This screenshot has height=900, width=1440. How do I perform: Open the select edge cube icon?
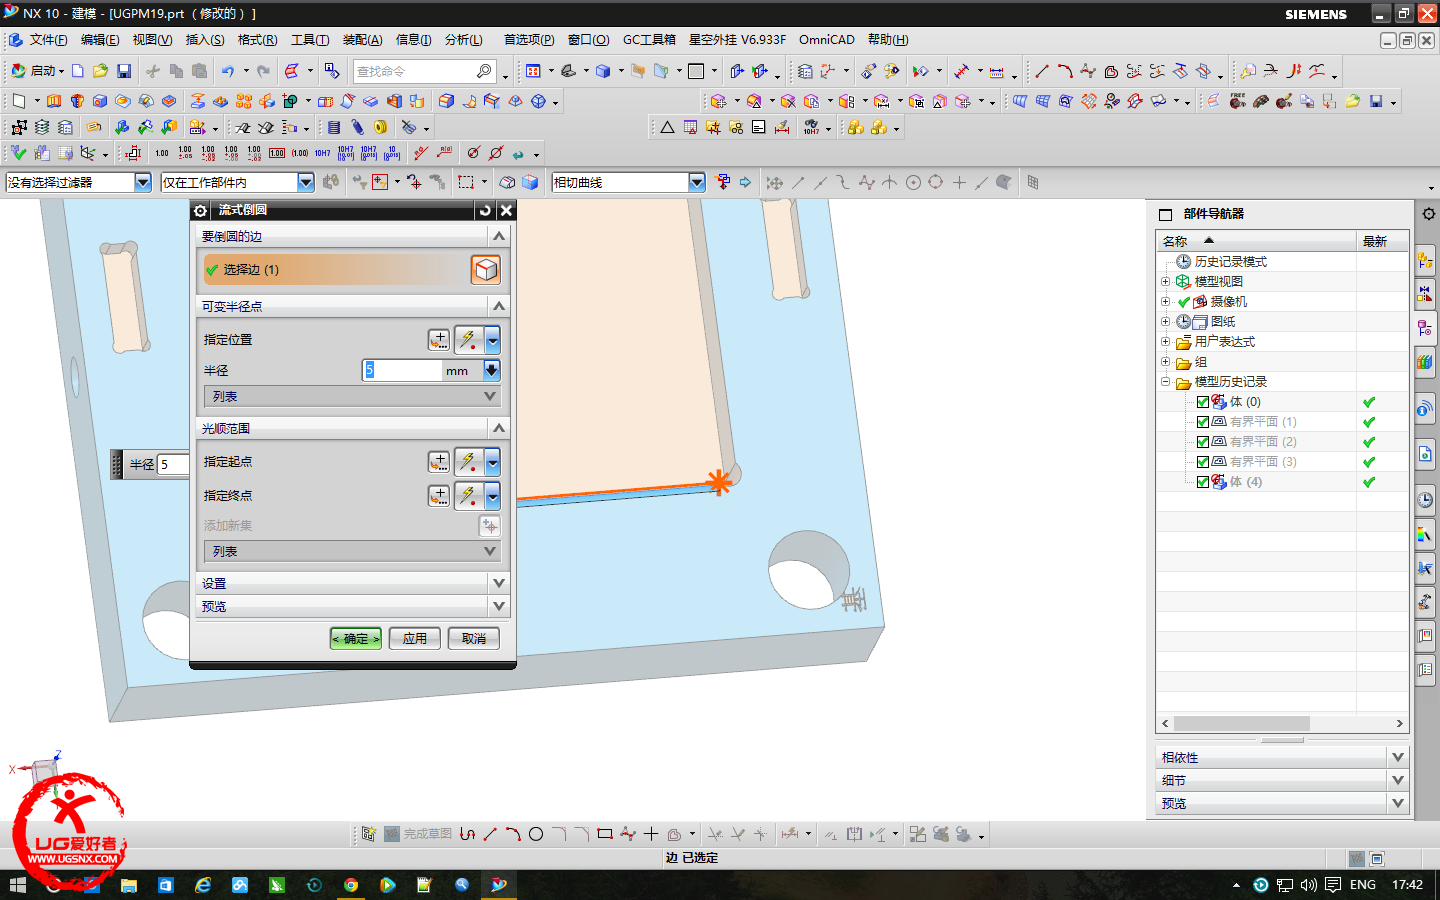485,270
